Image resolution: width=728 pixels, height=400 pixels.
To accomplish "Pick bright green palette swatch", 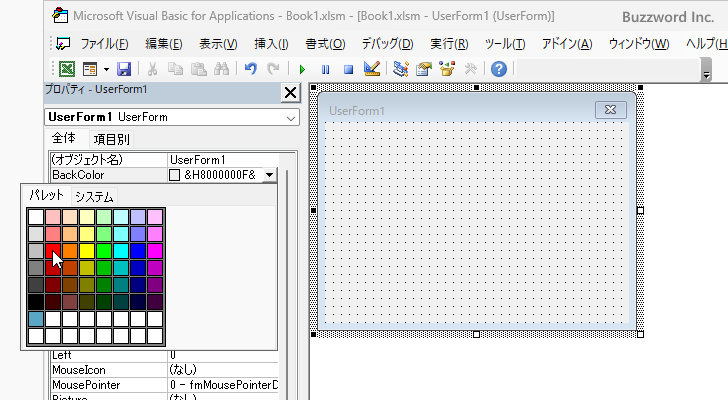I will (x=104, y=251).
